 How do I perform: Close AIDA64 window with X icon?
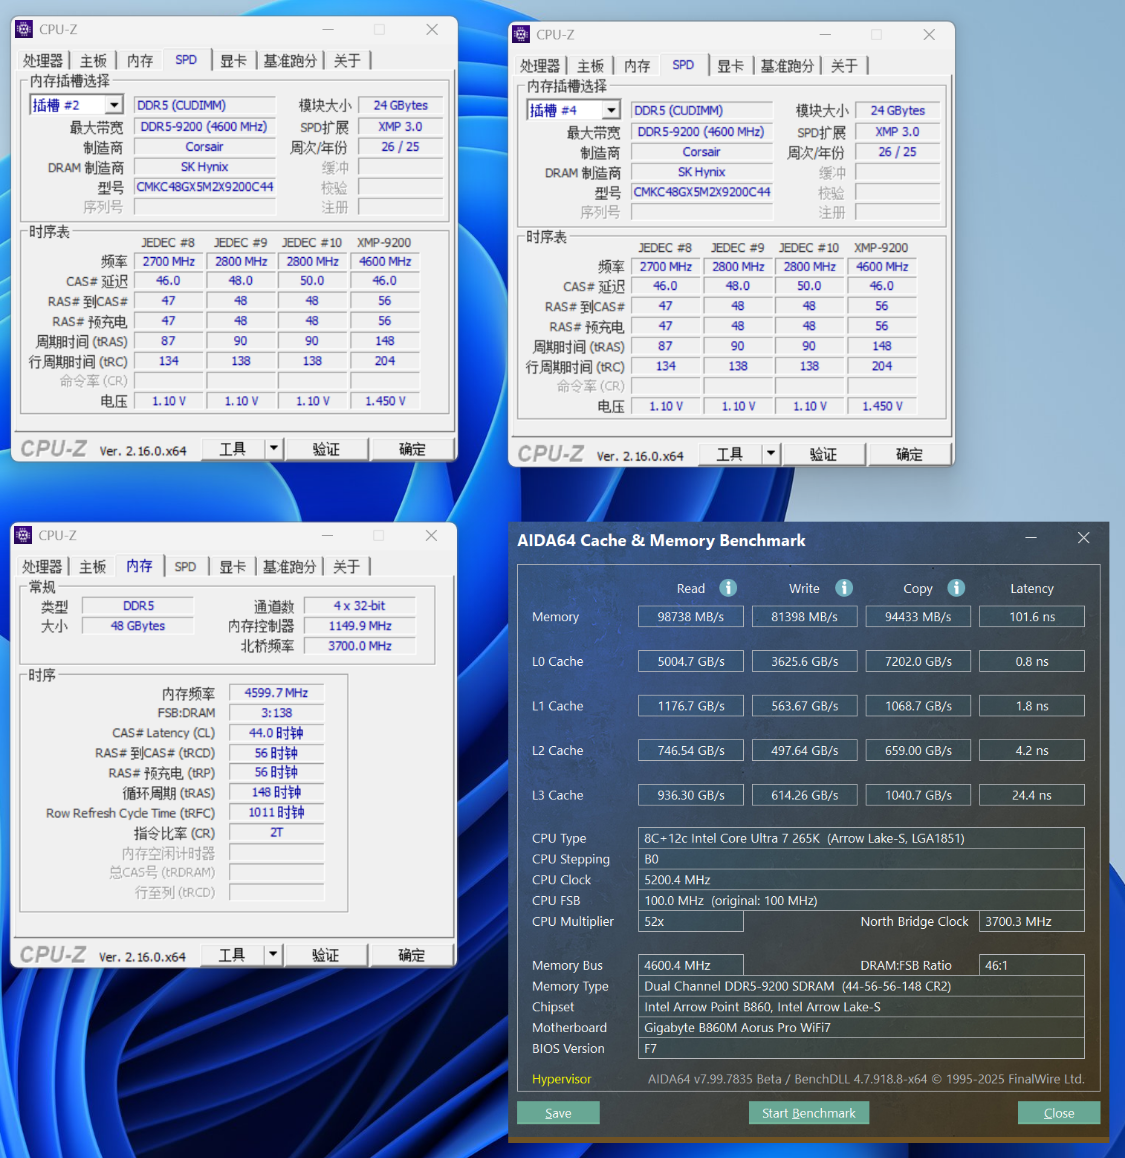click(1084, 538)
